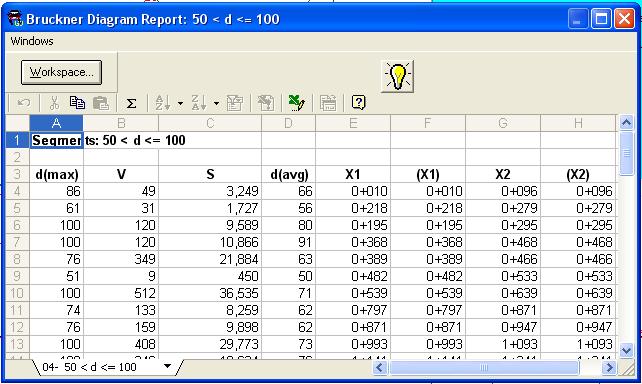This screenshot has width=642, height=384.
Task: Select row 4 header
Action: pos(17,191)
